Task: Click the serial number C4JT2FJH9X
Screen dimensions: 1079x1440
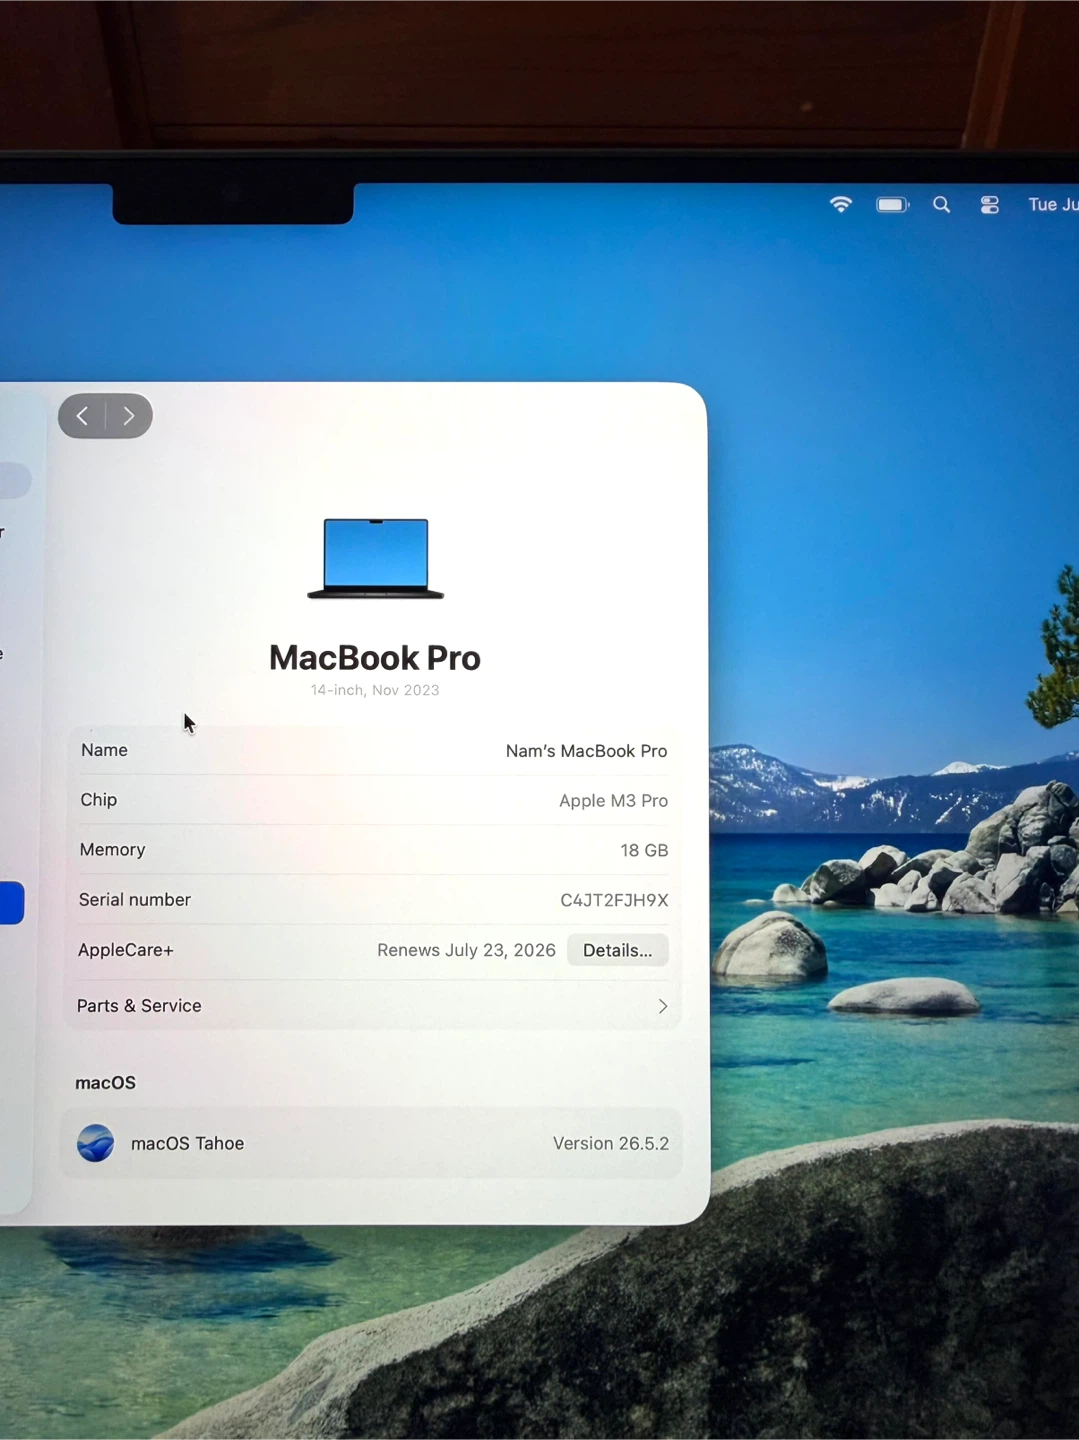Action: (614, 900)
